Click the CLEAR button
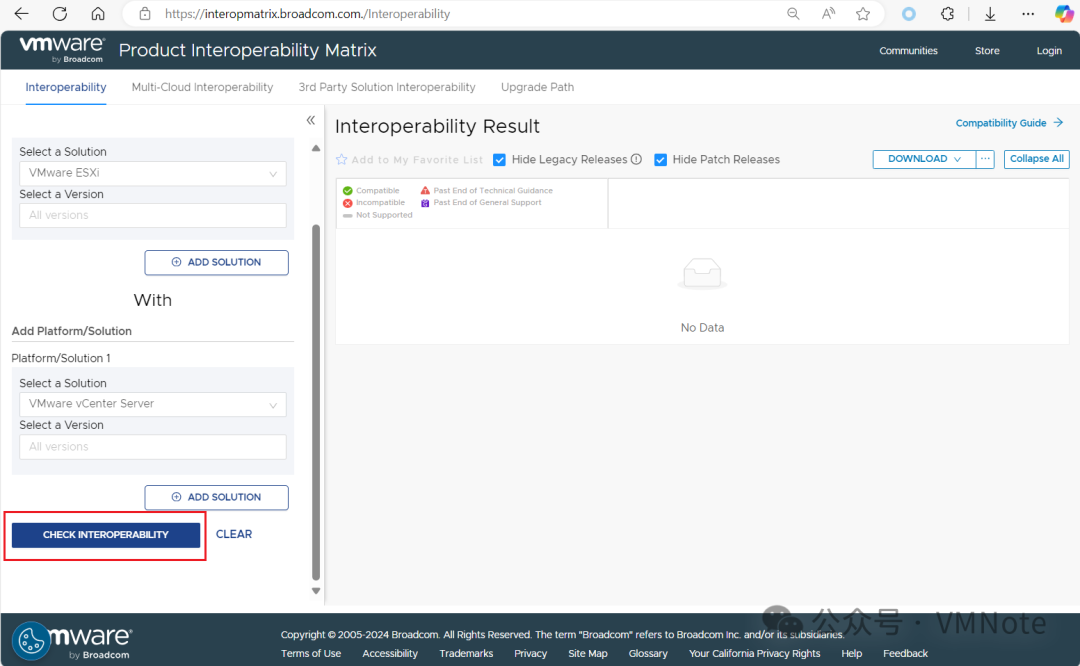The width and height of the screenshot is (1080, 666). point(234,534)
